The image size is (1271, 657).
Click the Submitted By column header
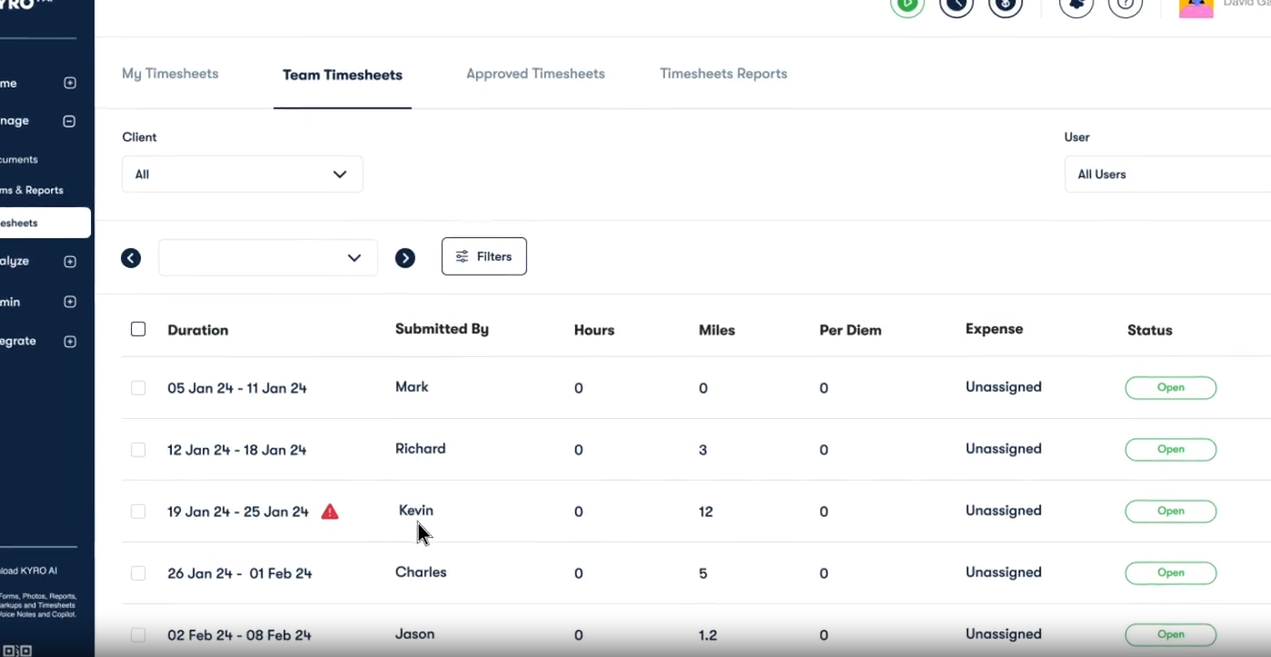[442, 329]
